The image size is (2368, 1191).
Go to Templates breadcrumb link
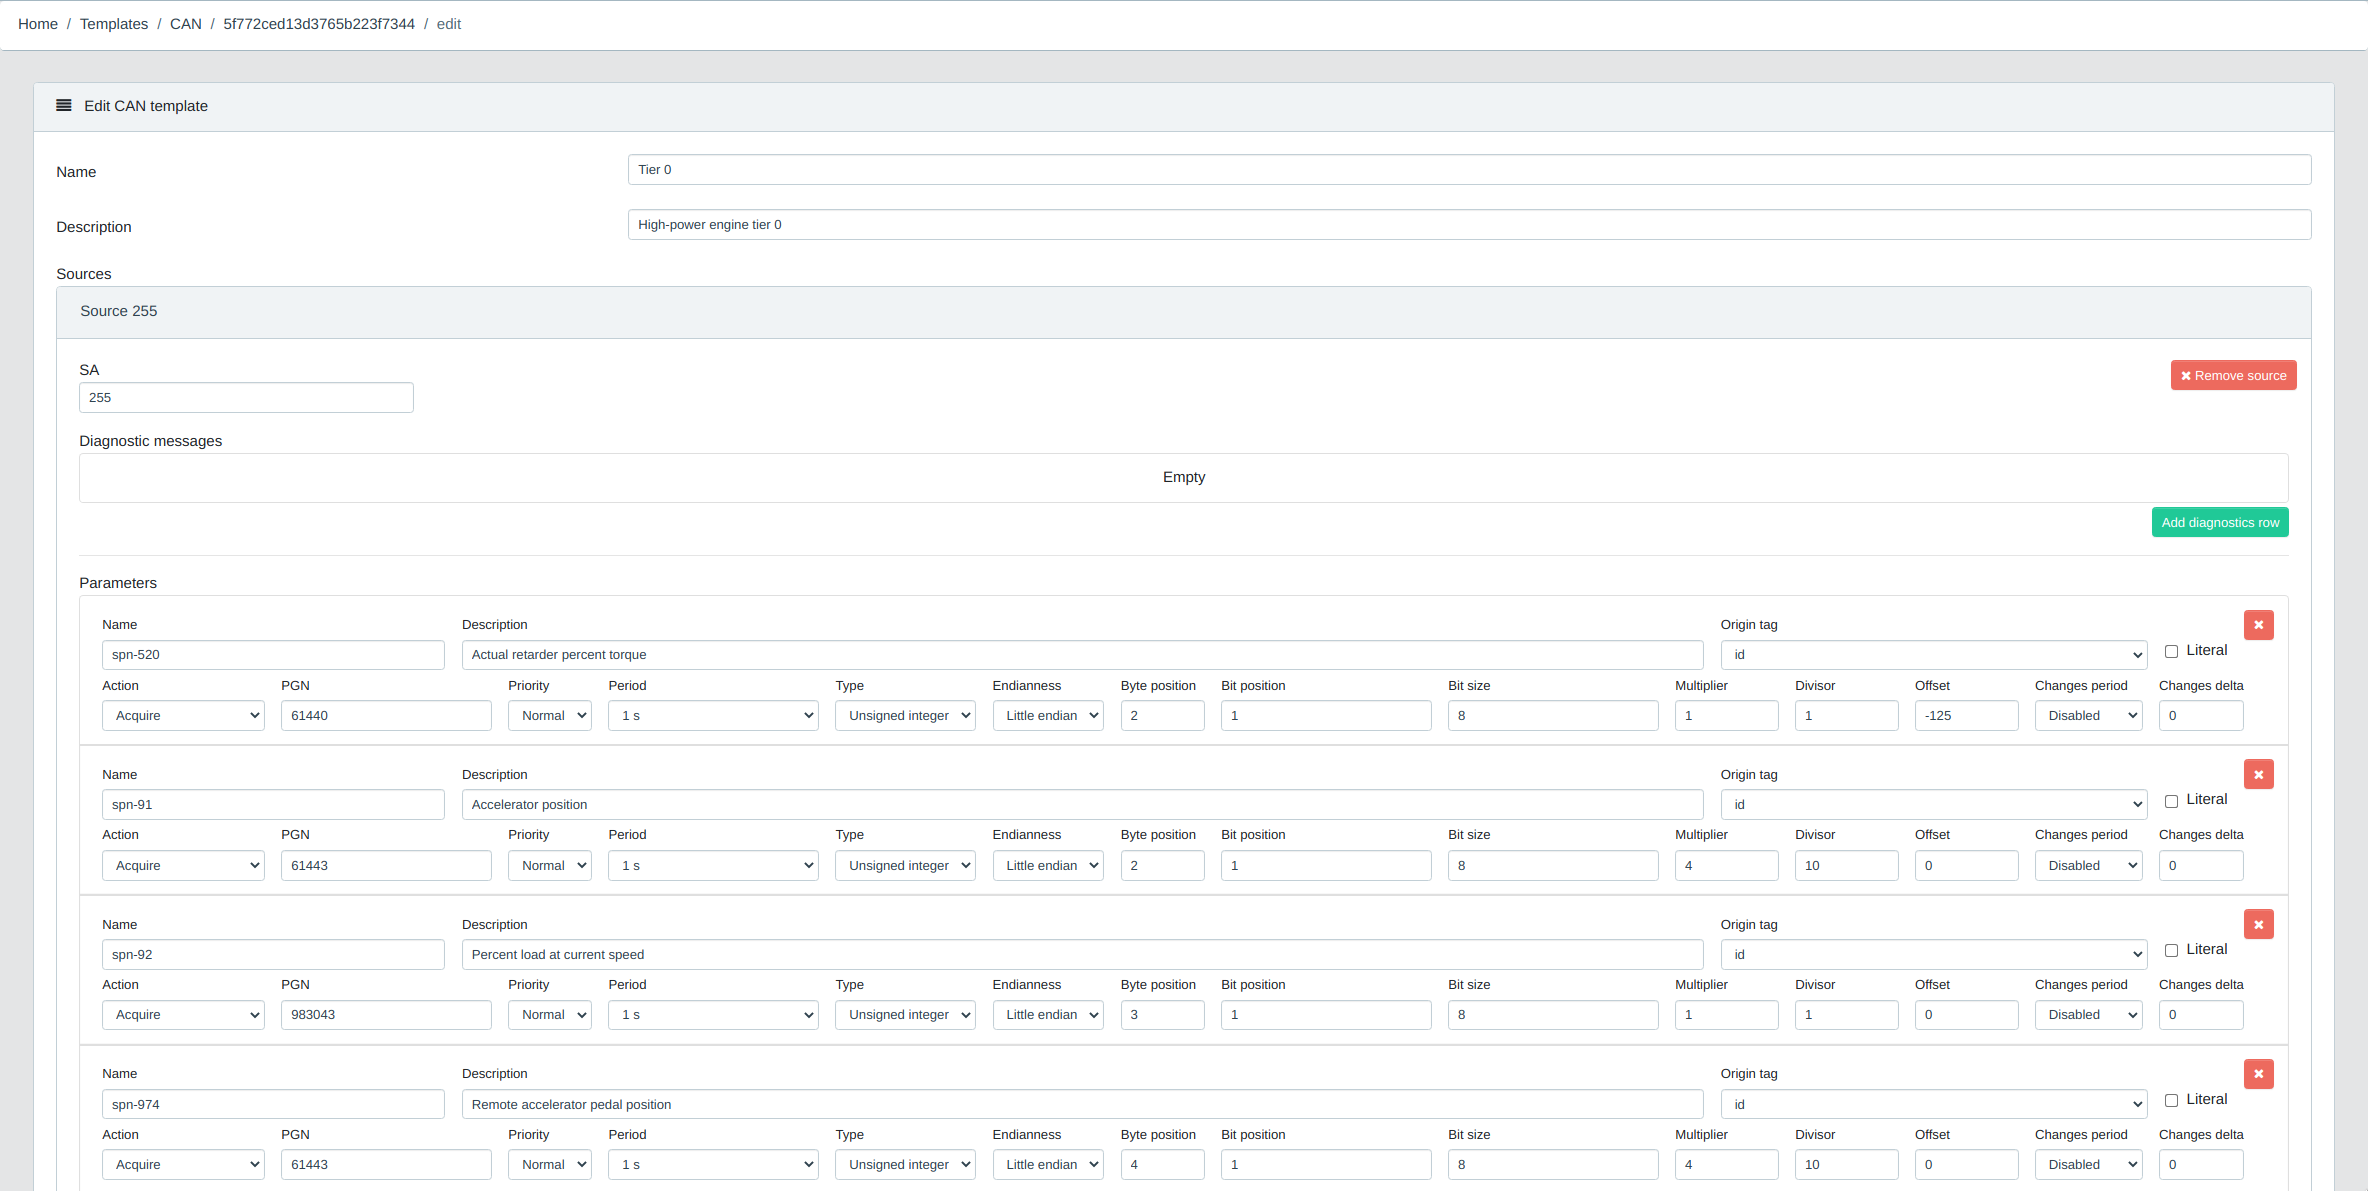tap(113, 24)
